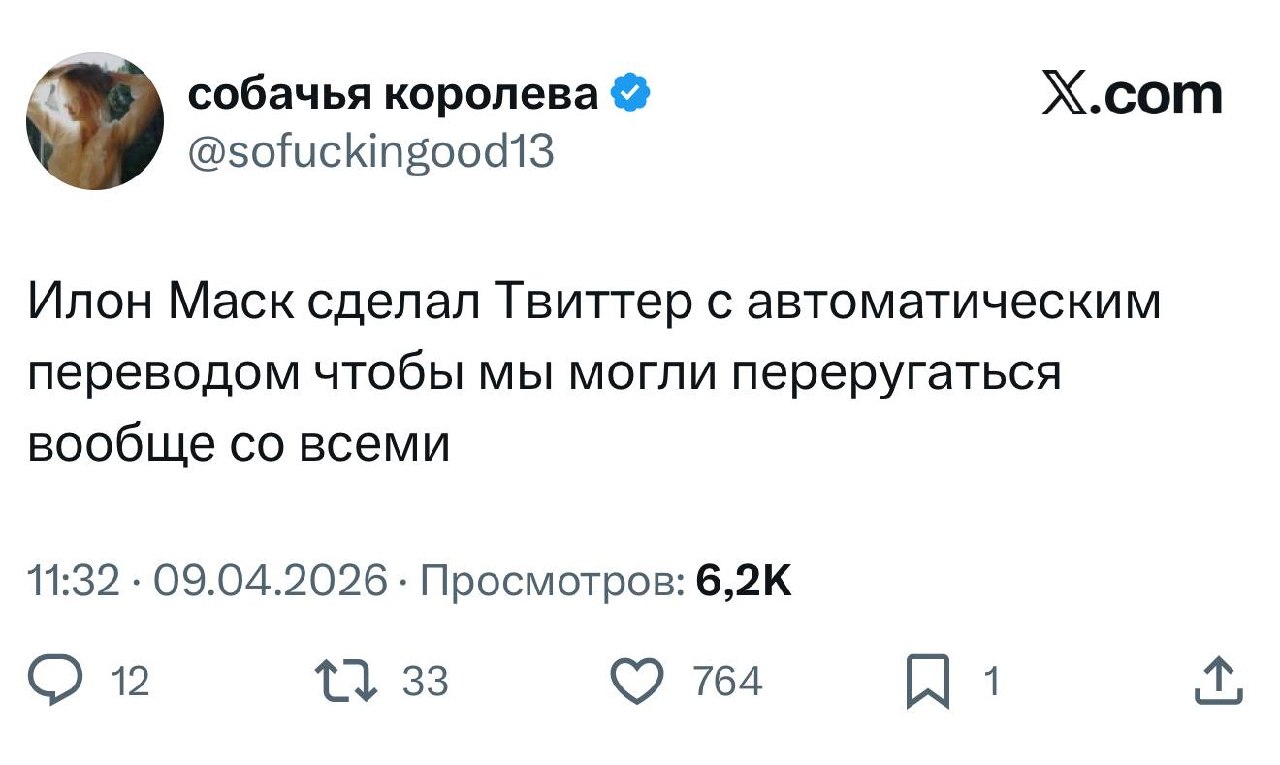Screen dimensions: 1280x765
Task: Click the retweet count 33
Action: click(x=424, y=683)
